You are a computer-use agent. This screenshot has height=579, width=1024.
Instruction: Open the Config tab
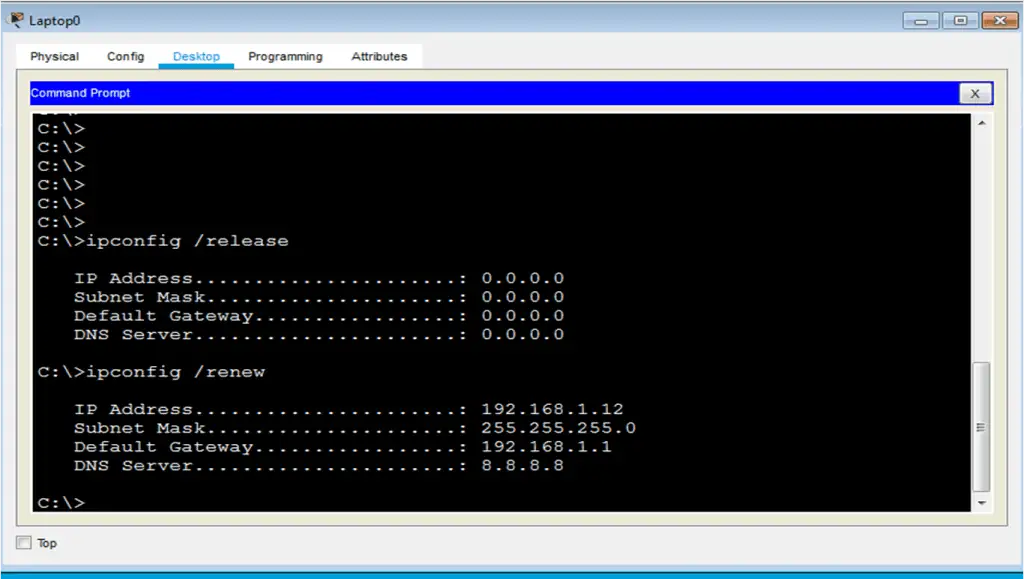coord(126,57)
